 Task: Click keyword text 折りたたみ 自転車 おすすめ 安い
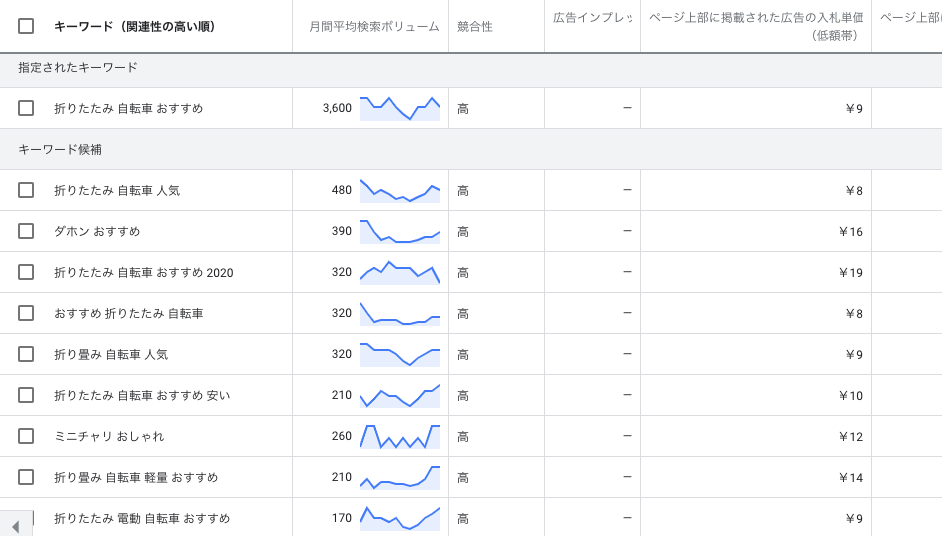[142, 395]
